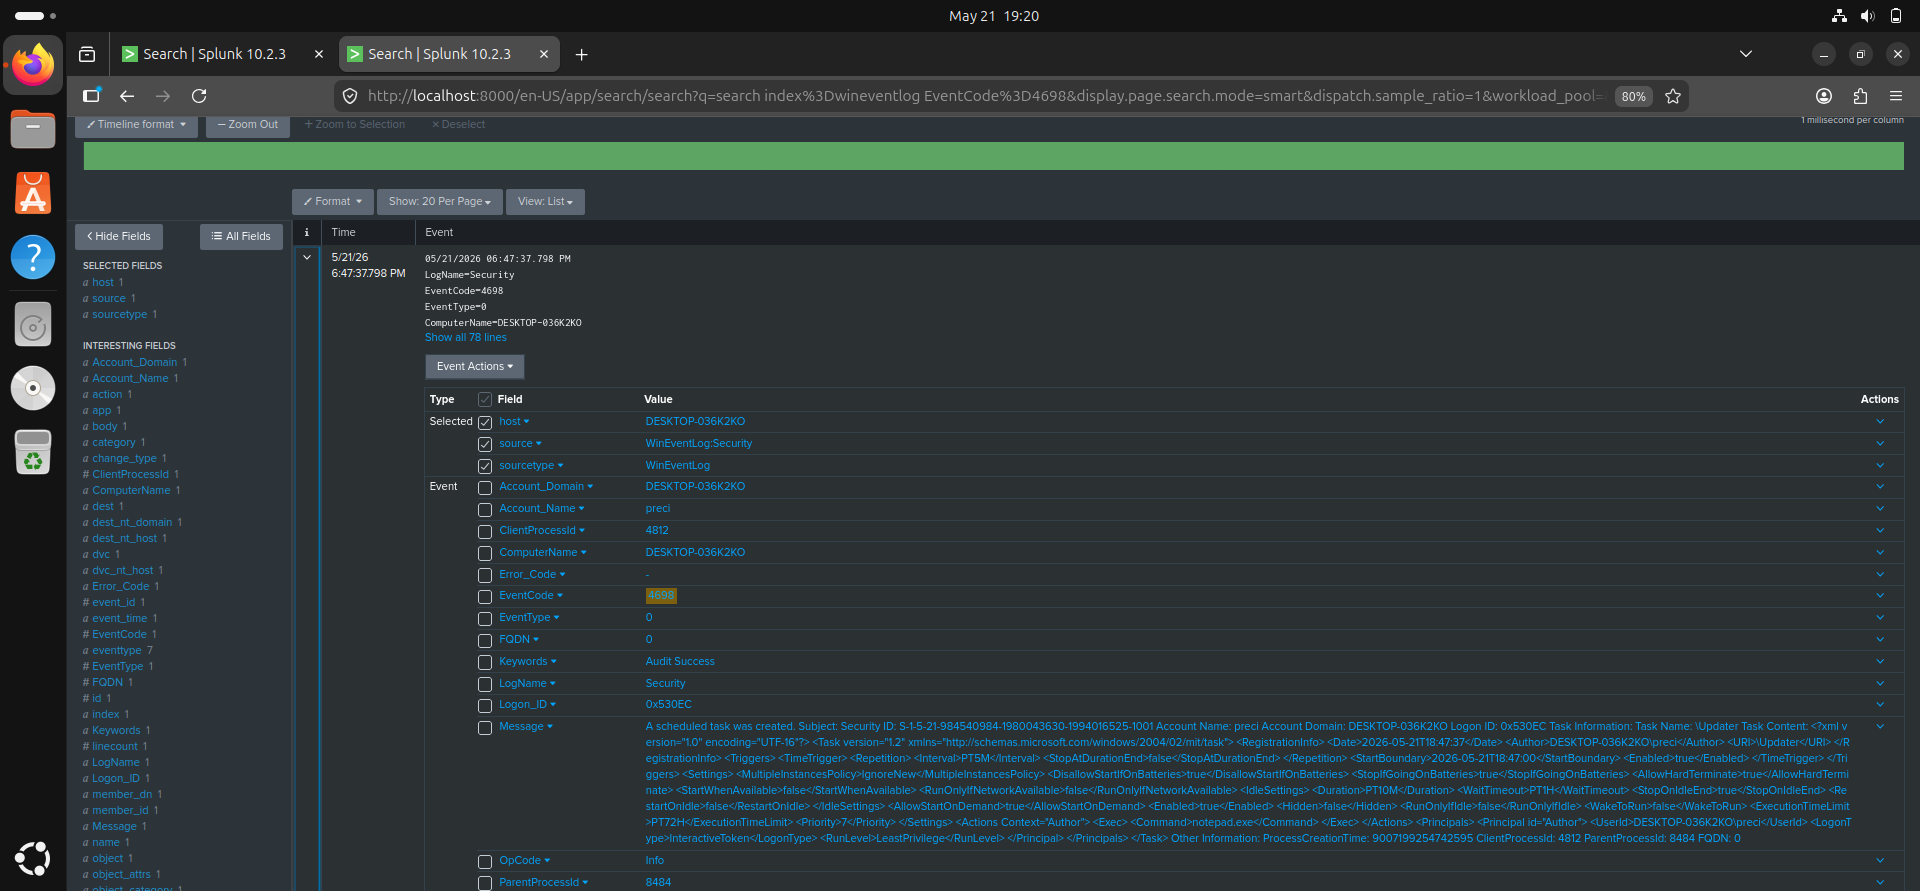Image resolution: width=1920 pixels, height=891 pixels.
Task: Launch Firefox from the Ubuntu dock
Action: tap(33, 66)
